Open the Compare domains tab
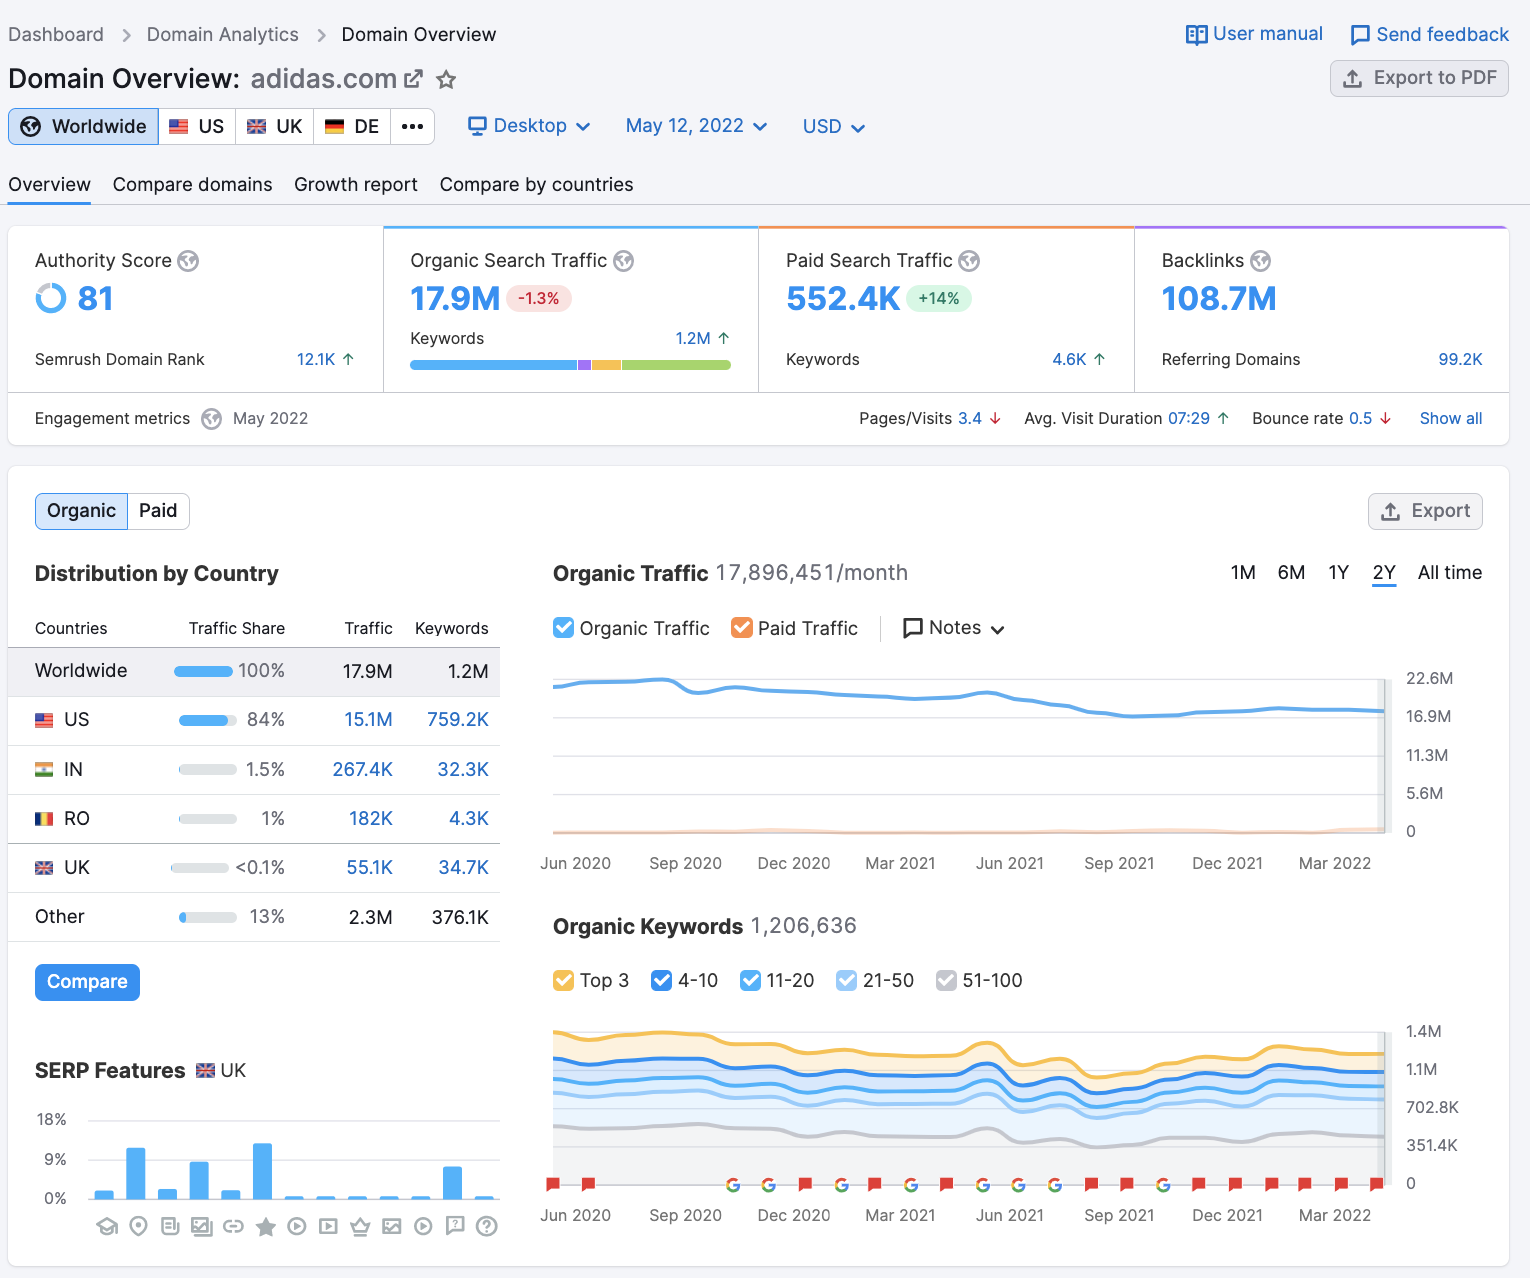 click(x=192, y=185)
